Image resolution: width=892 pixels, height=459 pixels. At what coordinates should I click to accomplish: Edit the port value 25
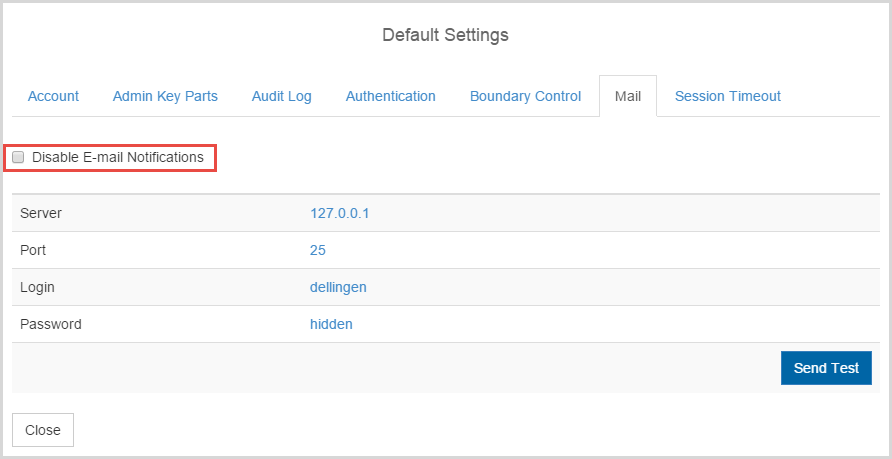pyautogui.click(x=317, y=250)
